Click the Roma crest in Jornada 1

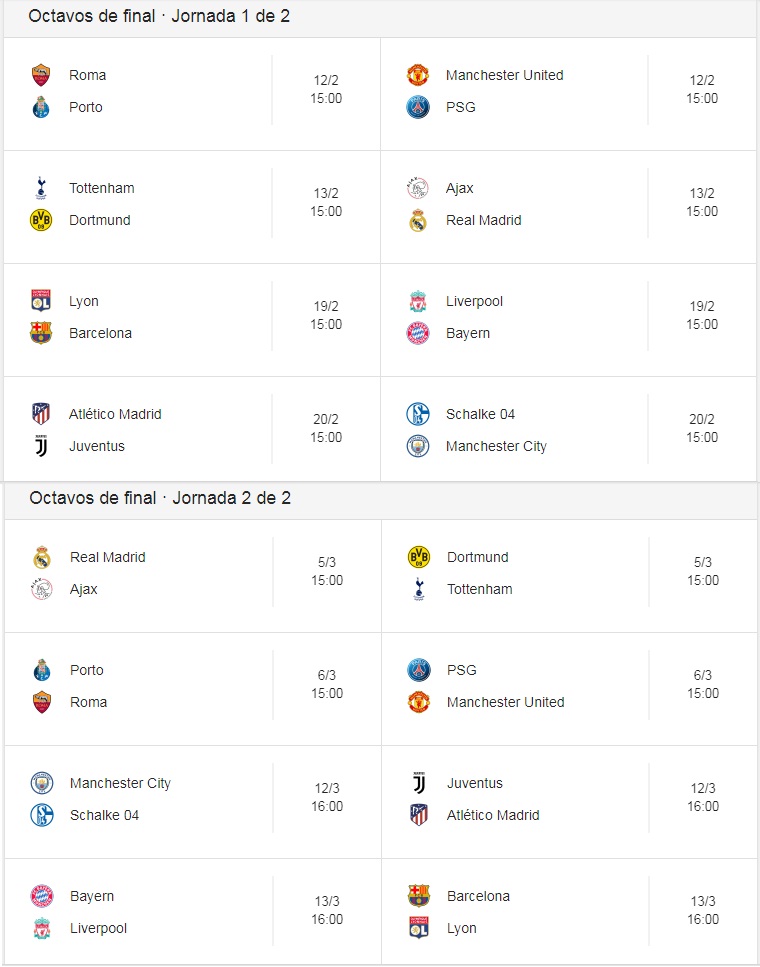pos(41,75)
